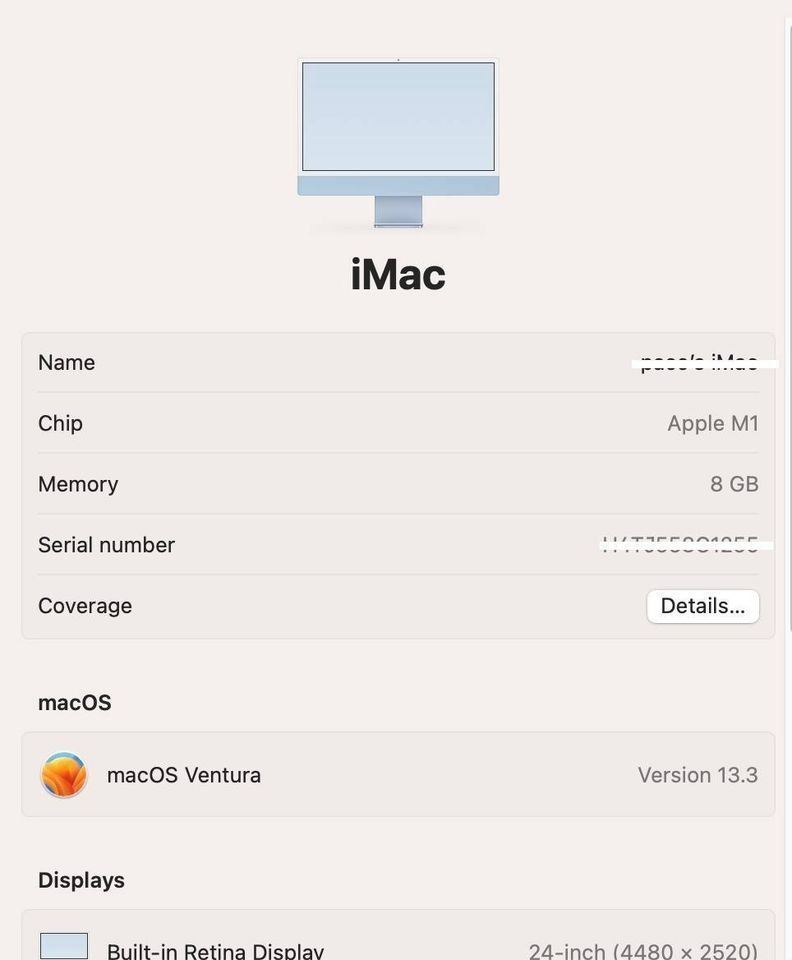Click the Chip label

(61, 423)
